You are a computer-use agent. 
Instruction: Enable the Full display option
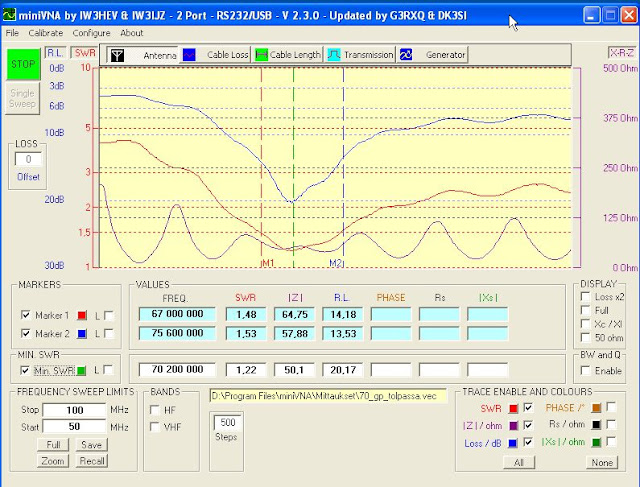tap(585, 310)
